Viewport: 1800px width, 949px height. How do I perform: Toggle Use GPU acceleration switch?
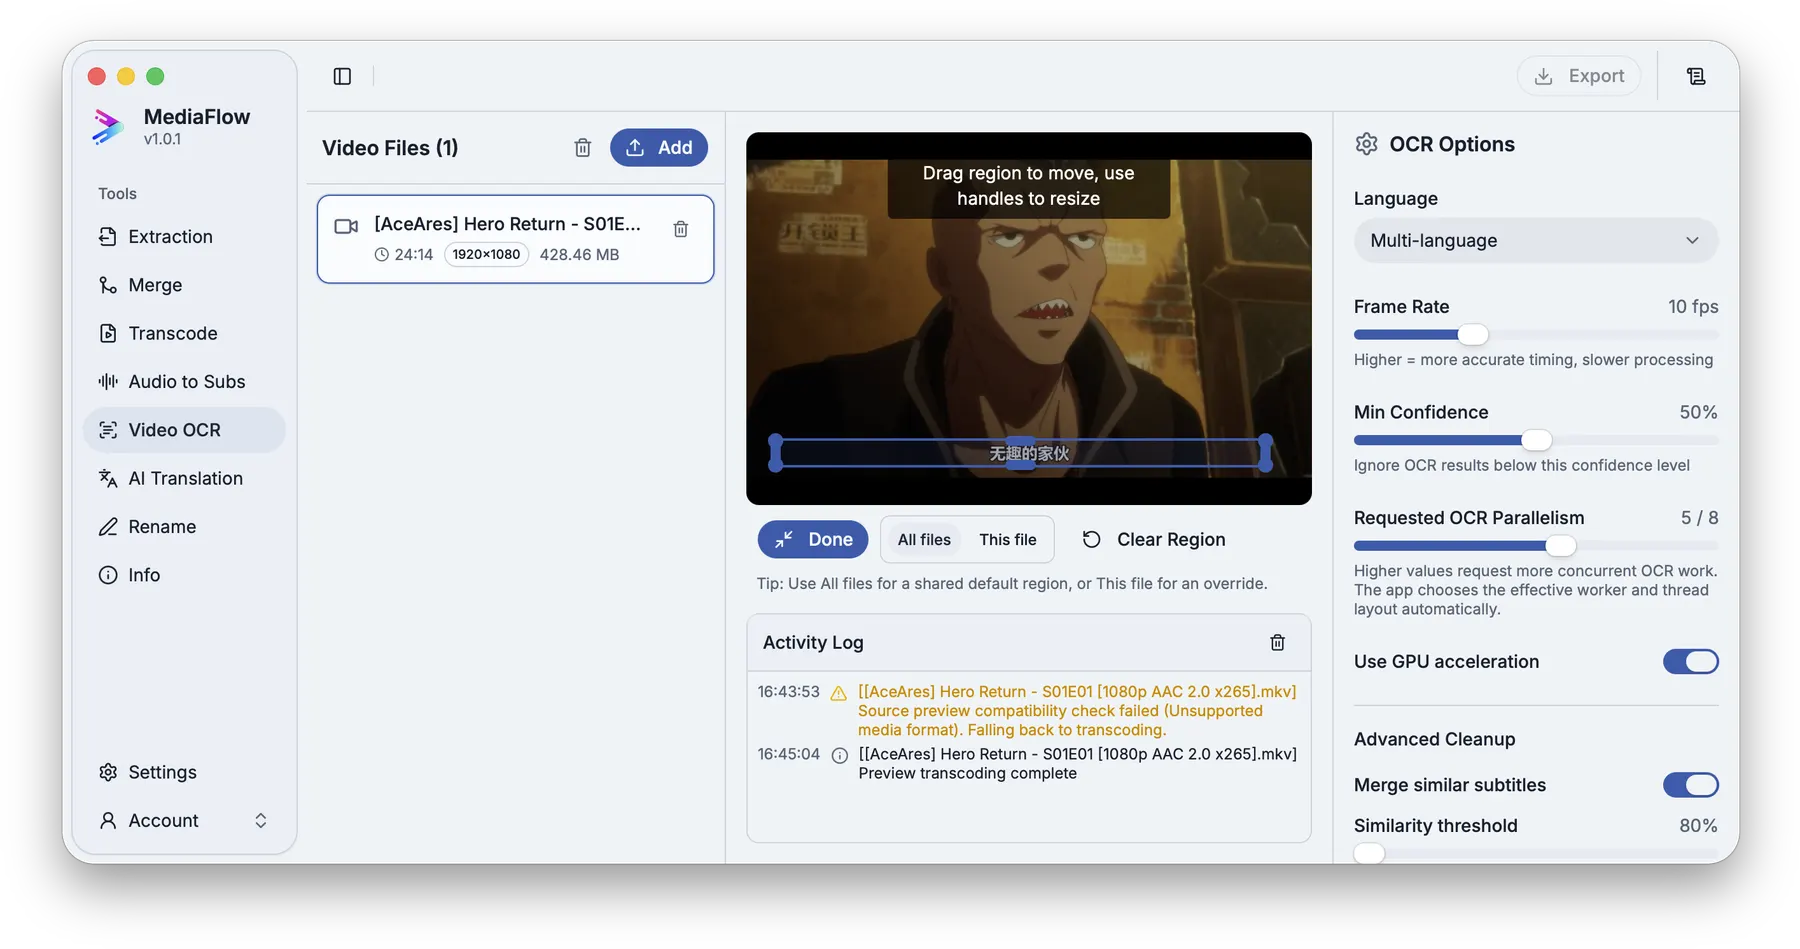tap(1691, 662)
